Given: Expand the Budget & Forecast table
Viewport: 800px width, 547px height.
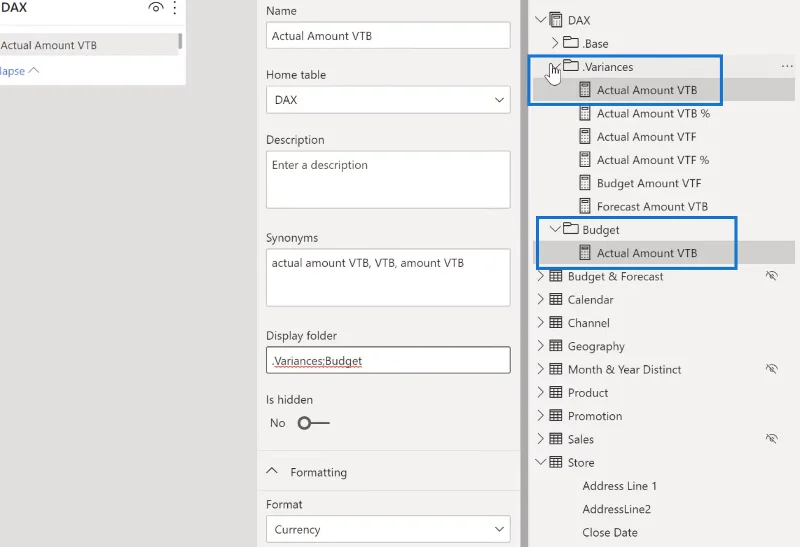Looking at the screenshot, I should pyautogui.click(x=540, y=276).
